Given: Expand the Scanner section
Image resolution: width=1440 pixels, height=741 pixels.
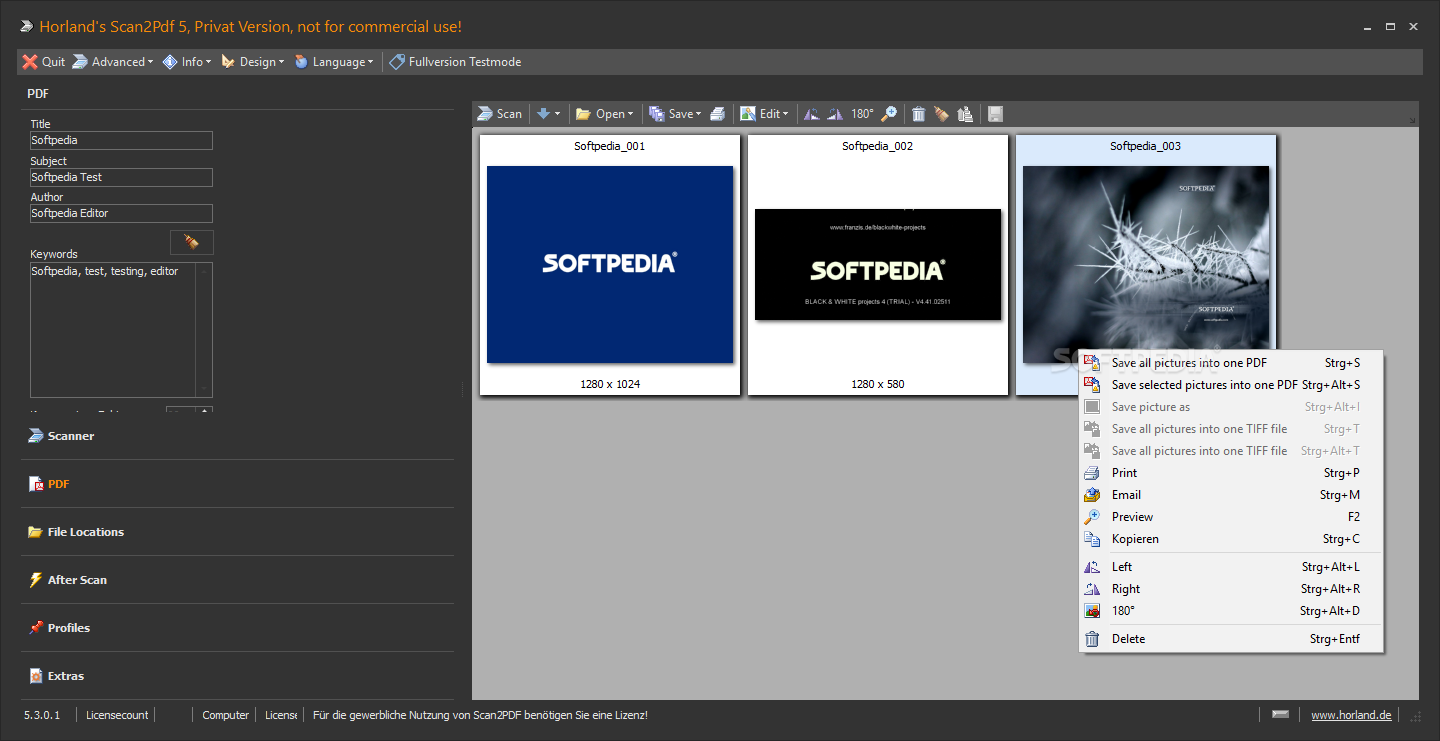Looking at the screenshot, I should point(237,436).
